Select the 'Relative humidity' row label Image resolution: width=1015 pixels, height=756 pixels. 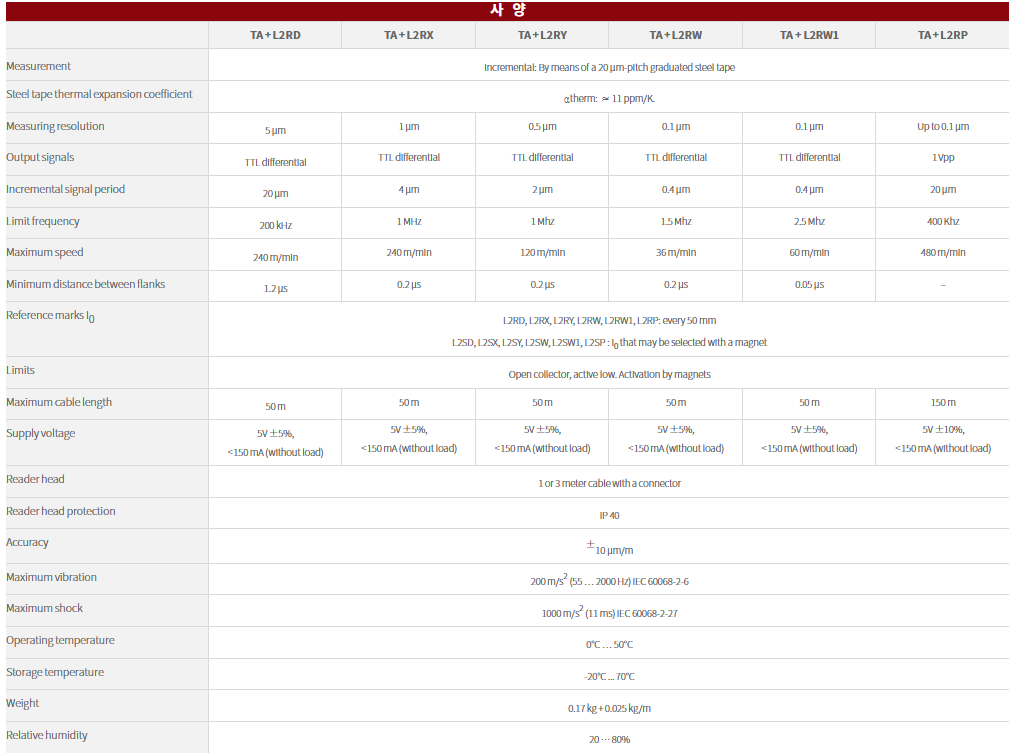[47, 735]
